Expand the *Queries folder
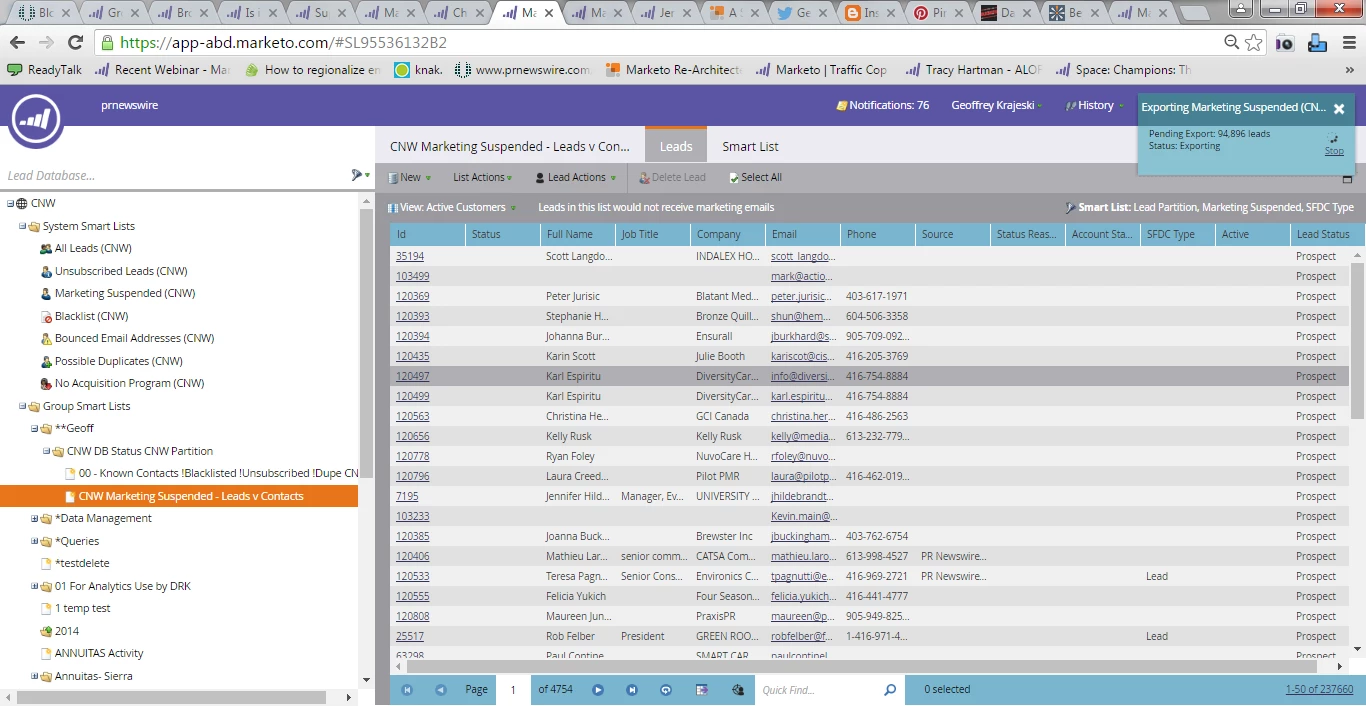Screen dimensions: 1366x706 [x=34, y=541]
